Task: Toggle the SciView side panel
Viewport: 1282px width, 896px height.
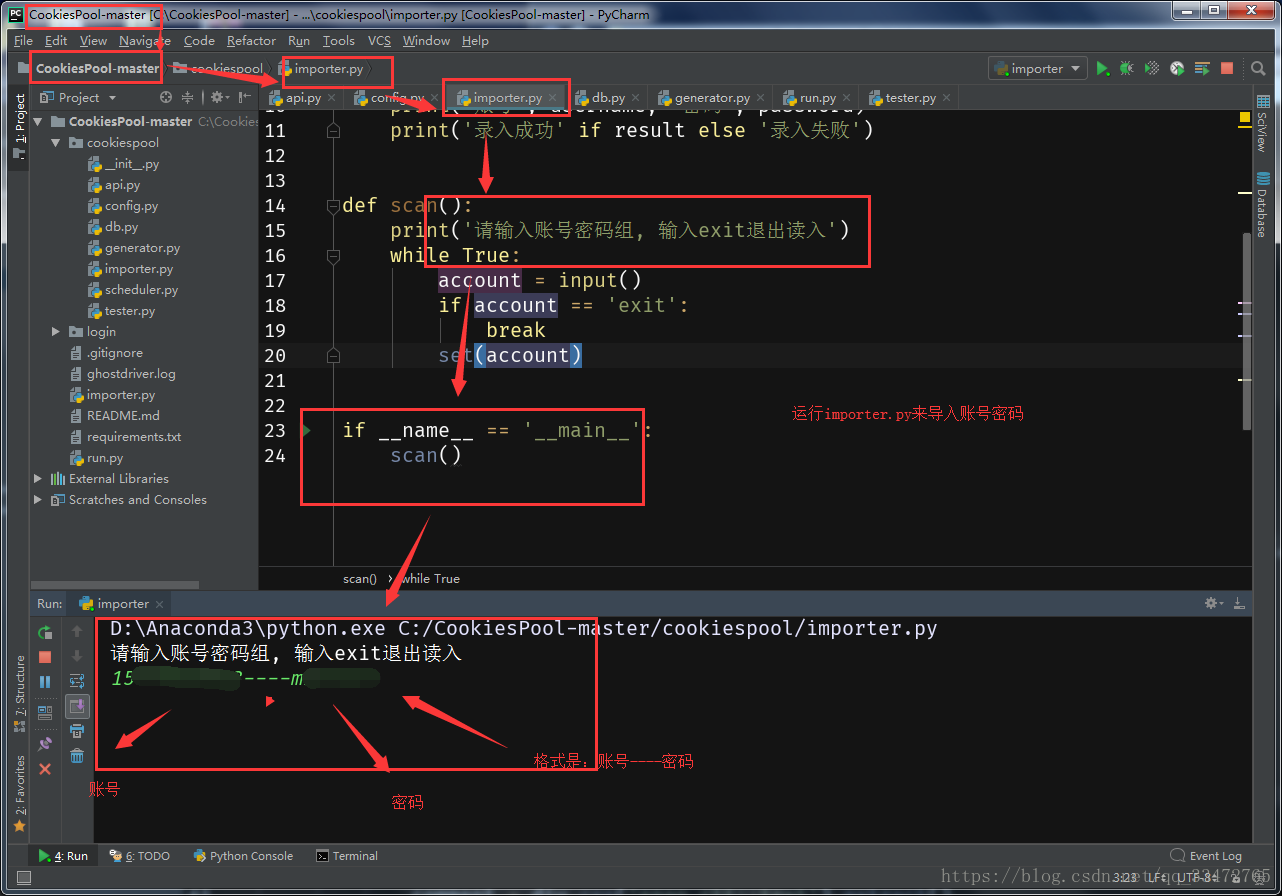Action: (x=1262, y=124)
